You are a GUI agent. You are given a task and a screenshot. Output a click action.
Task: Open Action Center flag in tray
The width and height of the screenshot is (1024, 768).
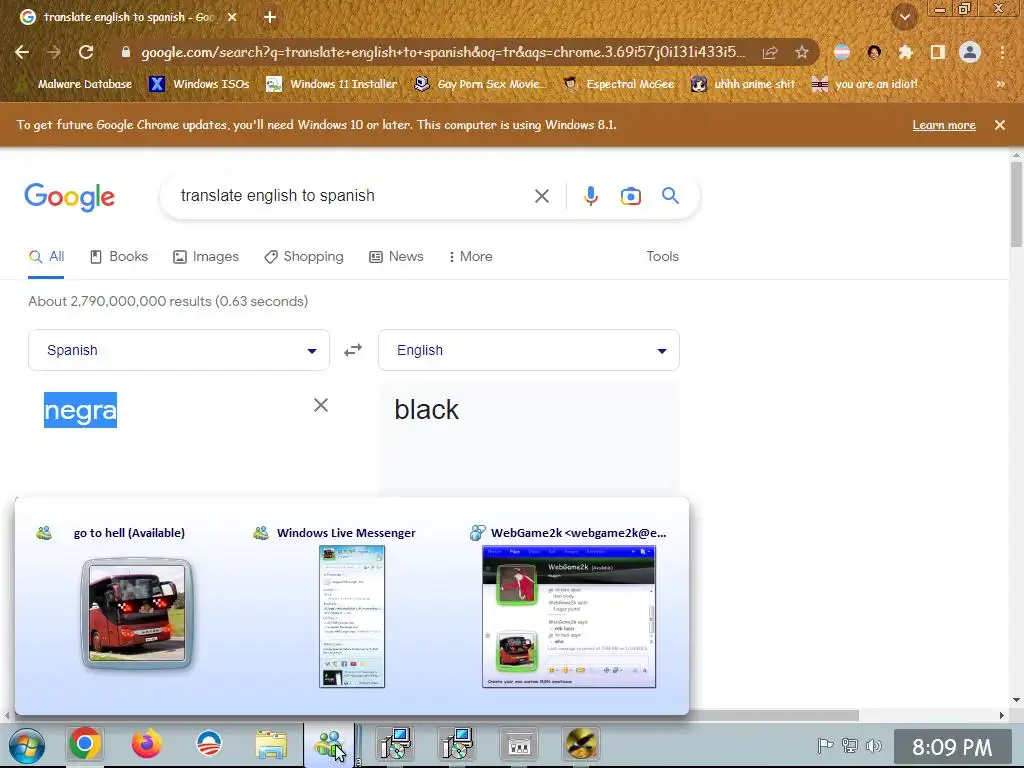pos(825,745)
